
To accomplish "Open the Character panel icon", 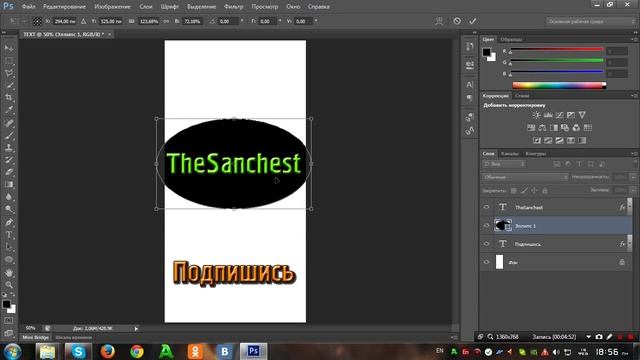I will click(x=470, y=85).
